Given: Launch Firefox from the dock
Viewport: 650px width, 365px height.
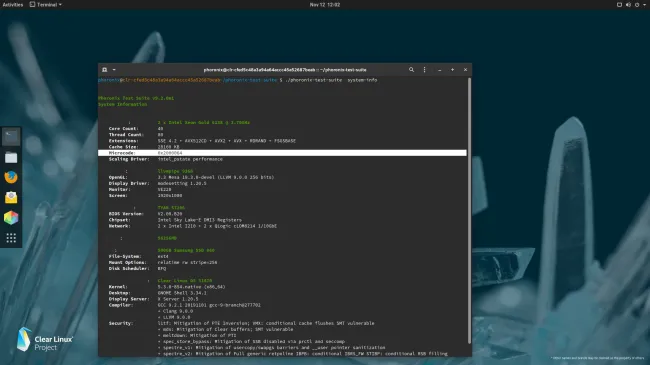Looking at the screenshot, I should click(11, 177).
